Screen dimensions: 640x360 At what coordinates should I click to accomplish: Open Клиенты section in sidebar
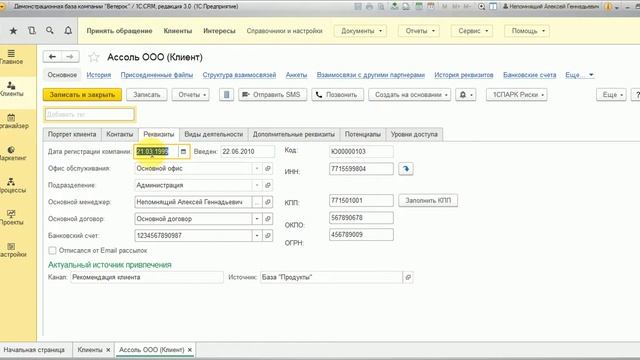(11, 89)
